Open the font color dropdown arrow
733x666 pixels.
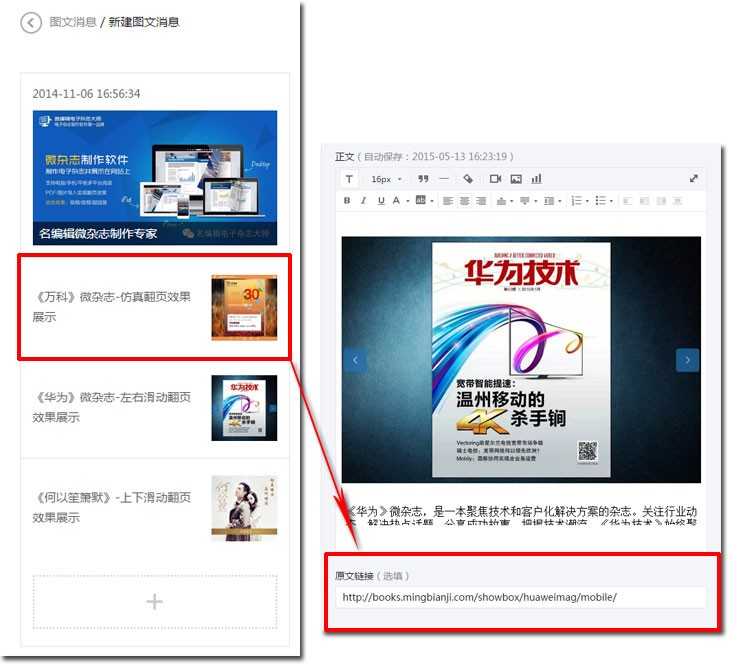pos(408,201)
